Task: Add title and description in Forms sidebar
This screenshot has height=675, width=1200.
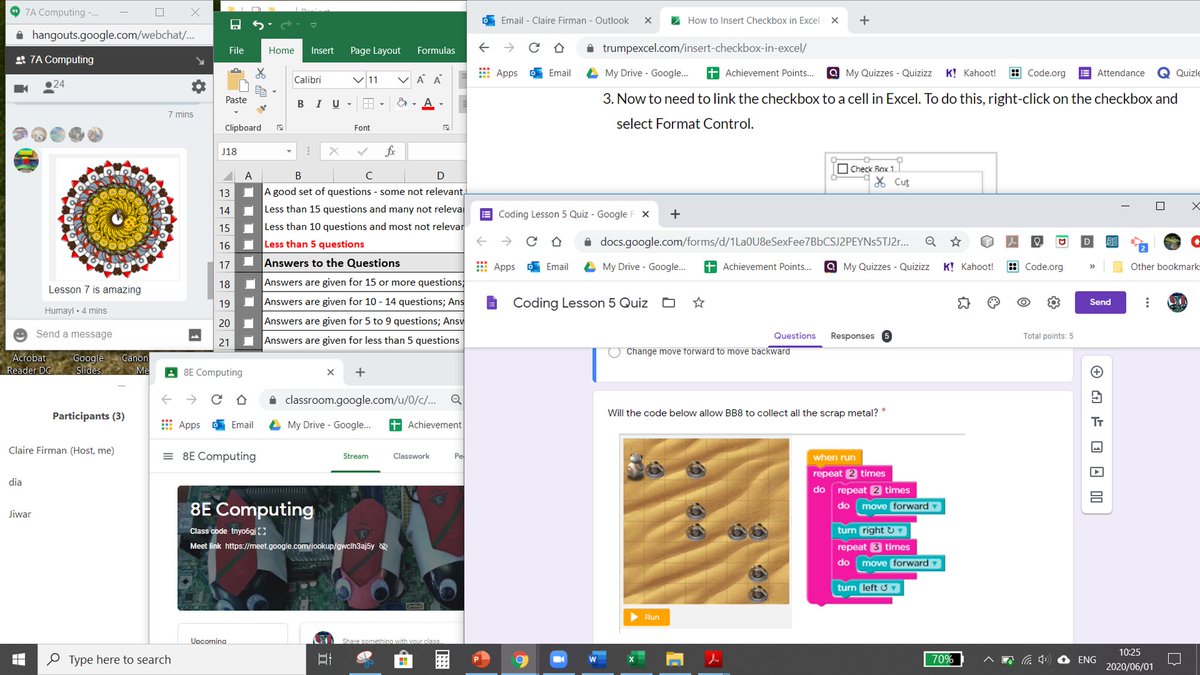Action: (x=1095, y=422)
